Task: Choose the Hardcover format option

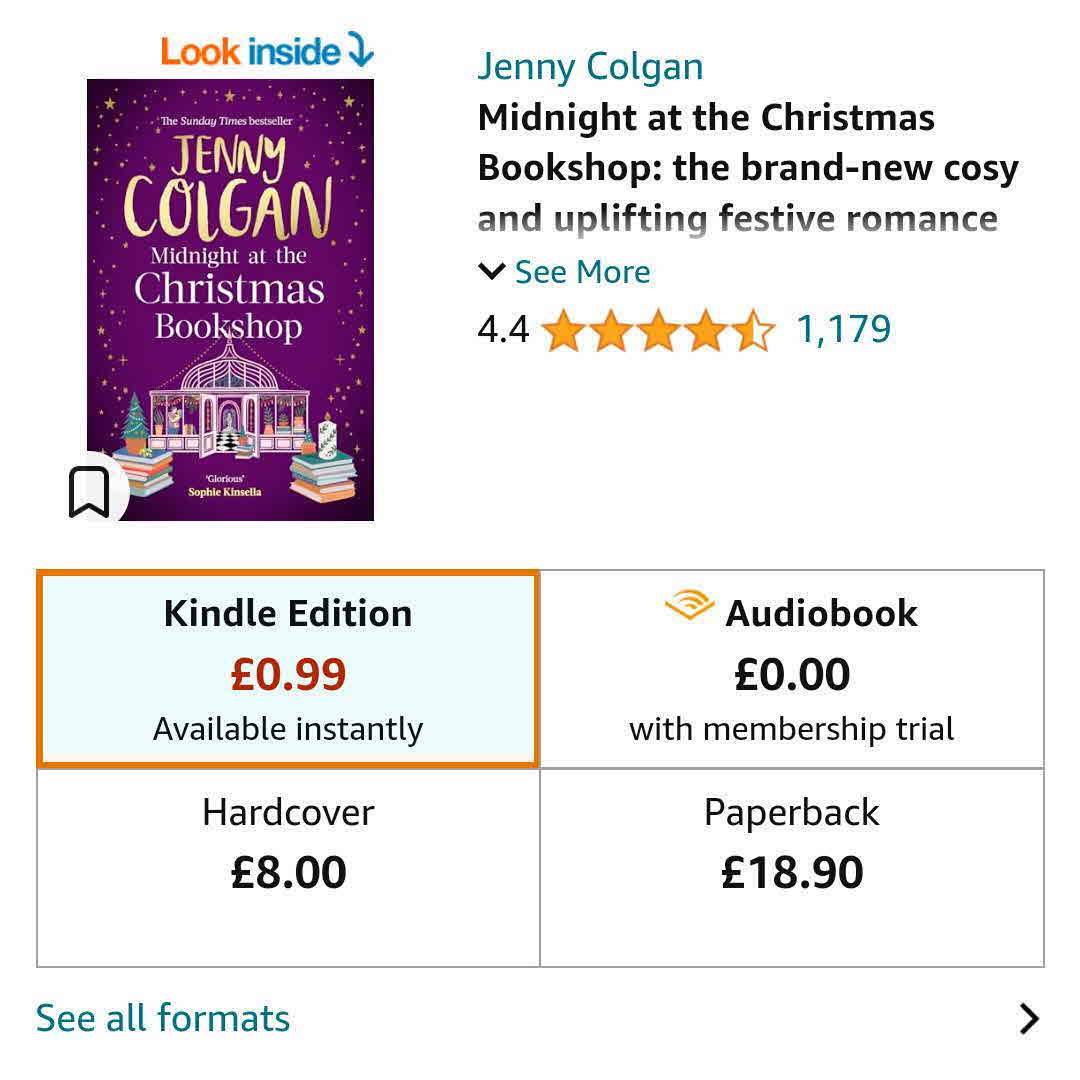Action: [x=288, y=866]
